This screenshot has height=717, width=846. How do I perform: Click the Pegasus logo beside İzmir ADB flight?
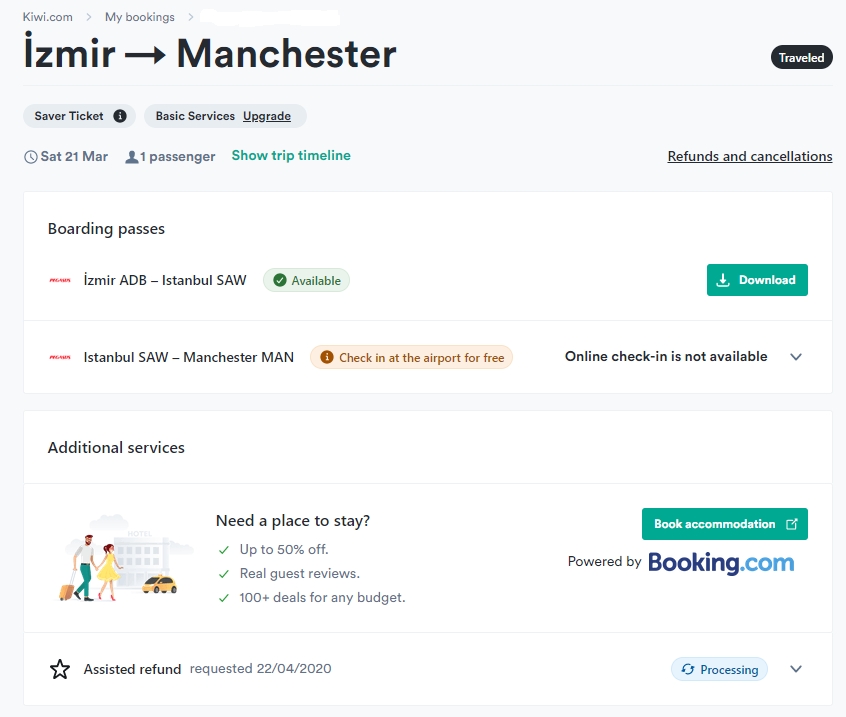(62, 280)
